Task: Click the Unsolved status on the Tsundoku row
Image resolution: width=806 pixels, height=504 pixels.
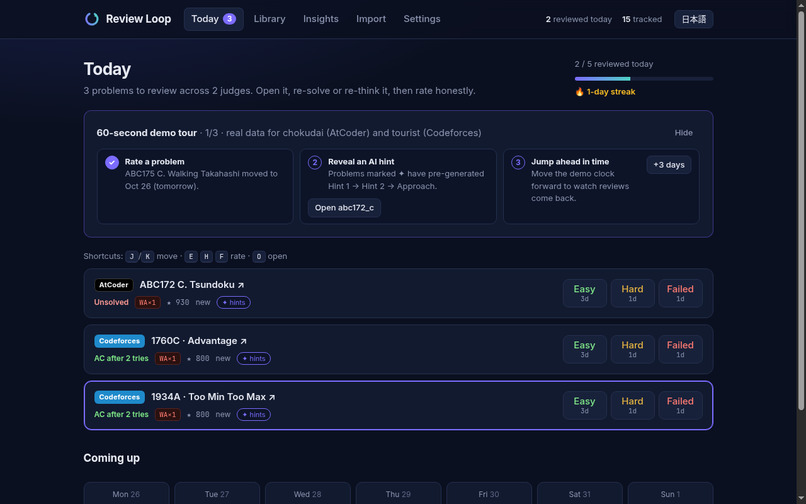Action: 111,302
